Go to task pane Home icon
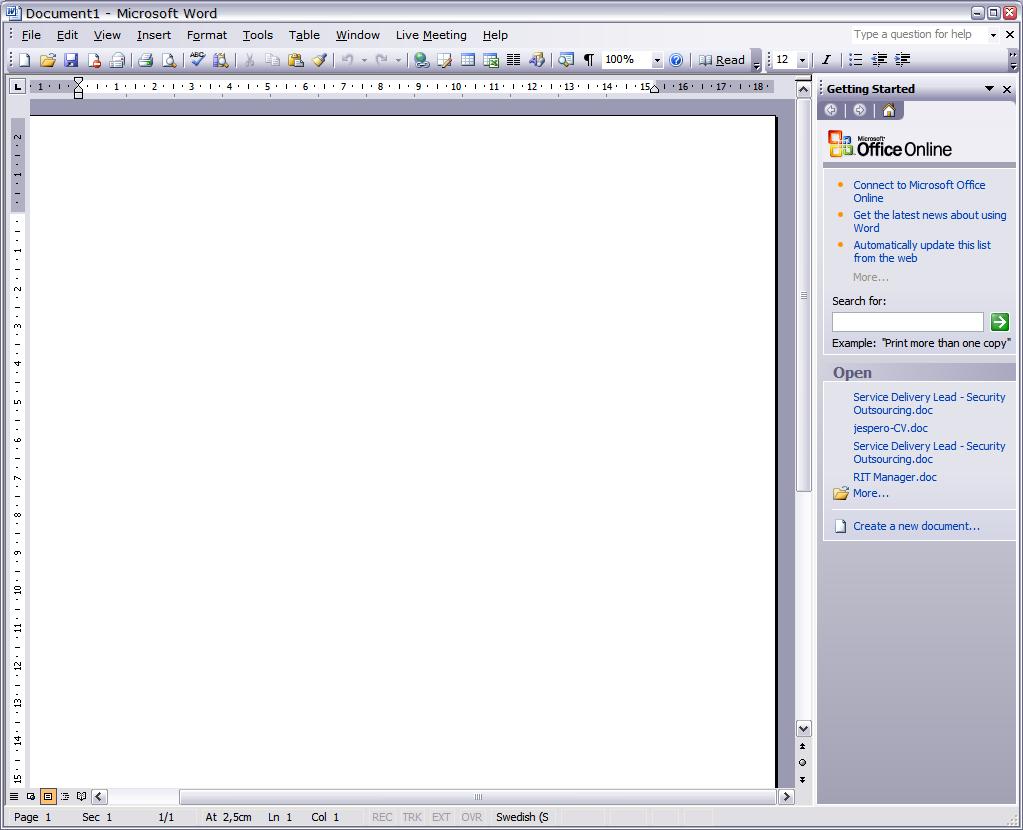 [x=889, y=110]
